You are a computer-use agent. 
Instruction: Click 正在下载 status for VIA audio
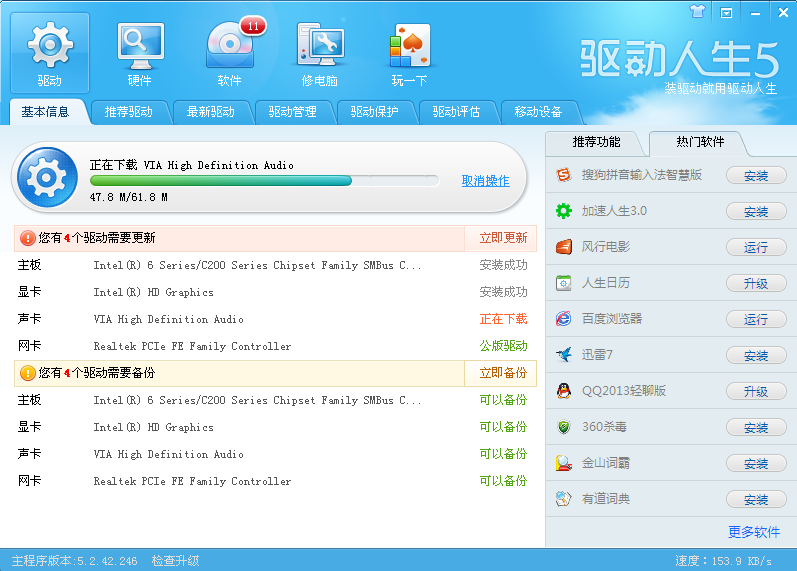tap(503, 319)
